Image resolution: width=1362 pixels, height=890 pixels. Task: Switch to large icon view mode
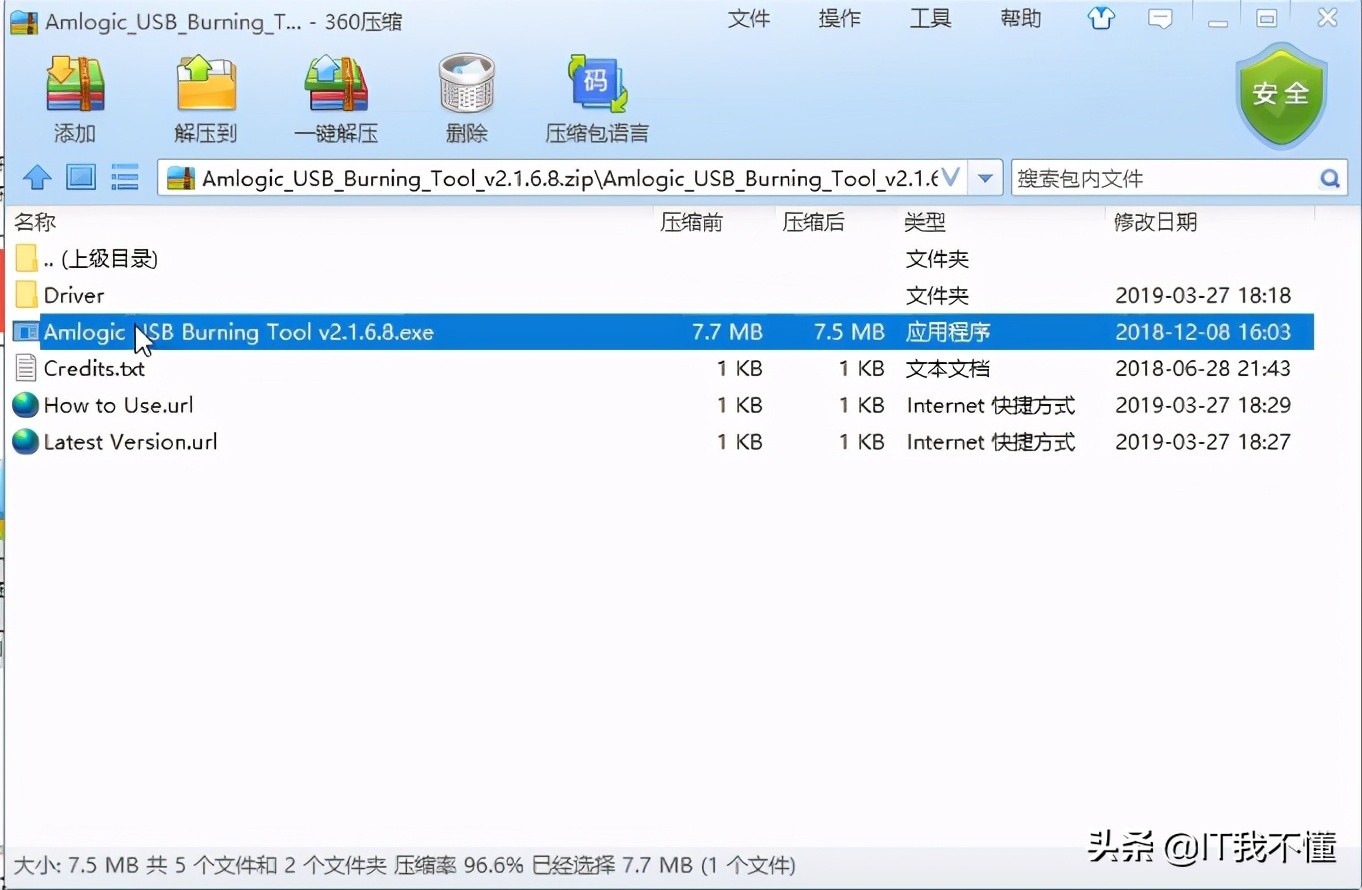click(80, 177)
